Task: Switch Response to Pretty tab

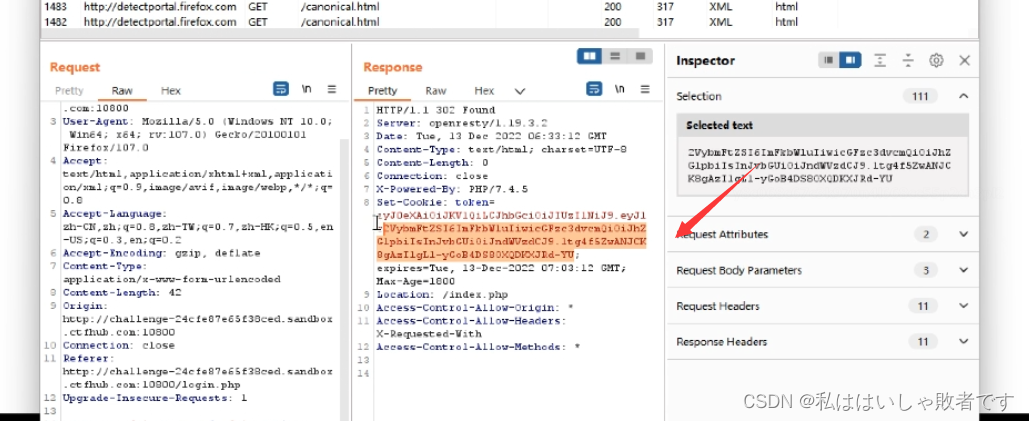Action: click(383, 90)
